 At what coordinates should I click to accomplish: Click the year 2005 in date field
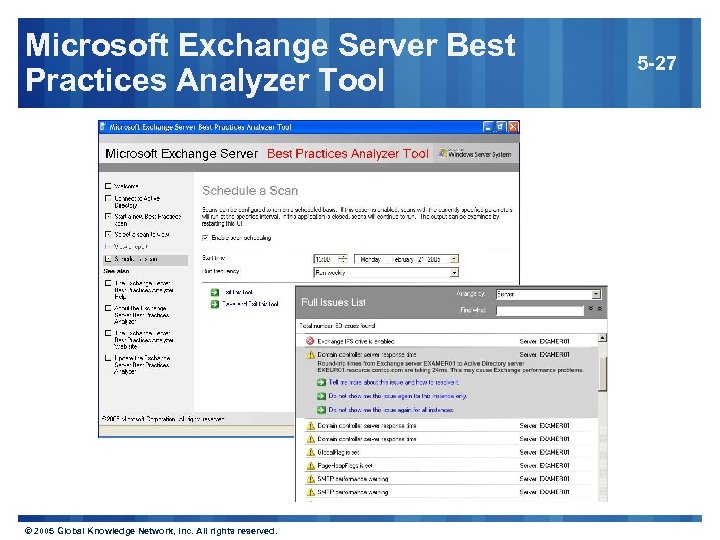[x=434, y=259]
